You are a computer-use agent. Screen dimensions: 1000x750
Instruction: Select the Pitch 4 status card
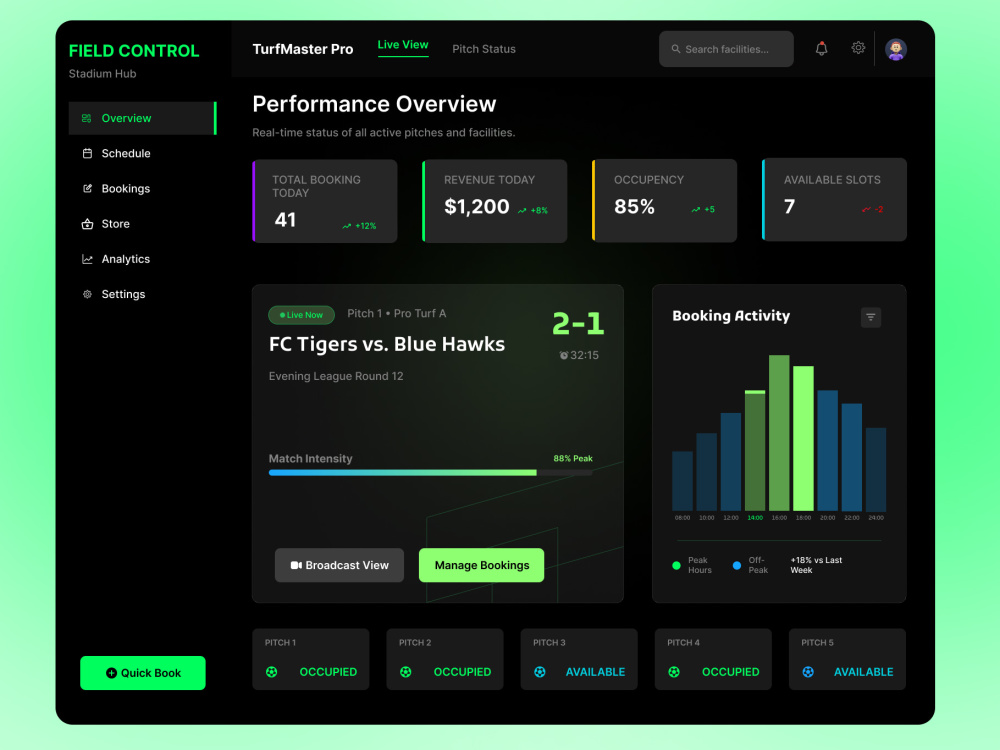[x=713, y=659]
